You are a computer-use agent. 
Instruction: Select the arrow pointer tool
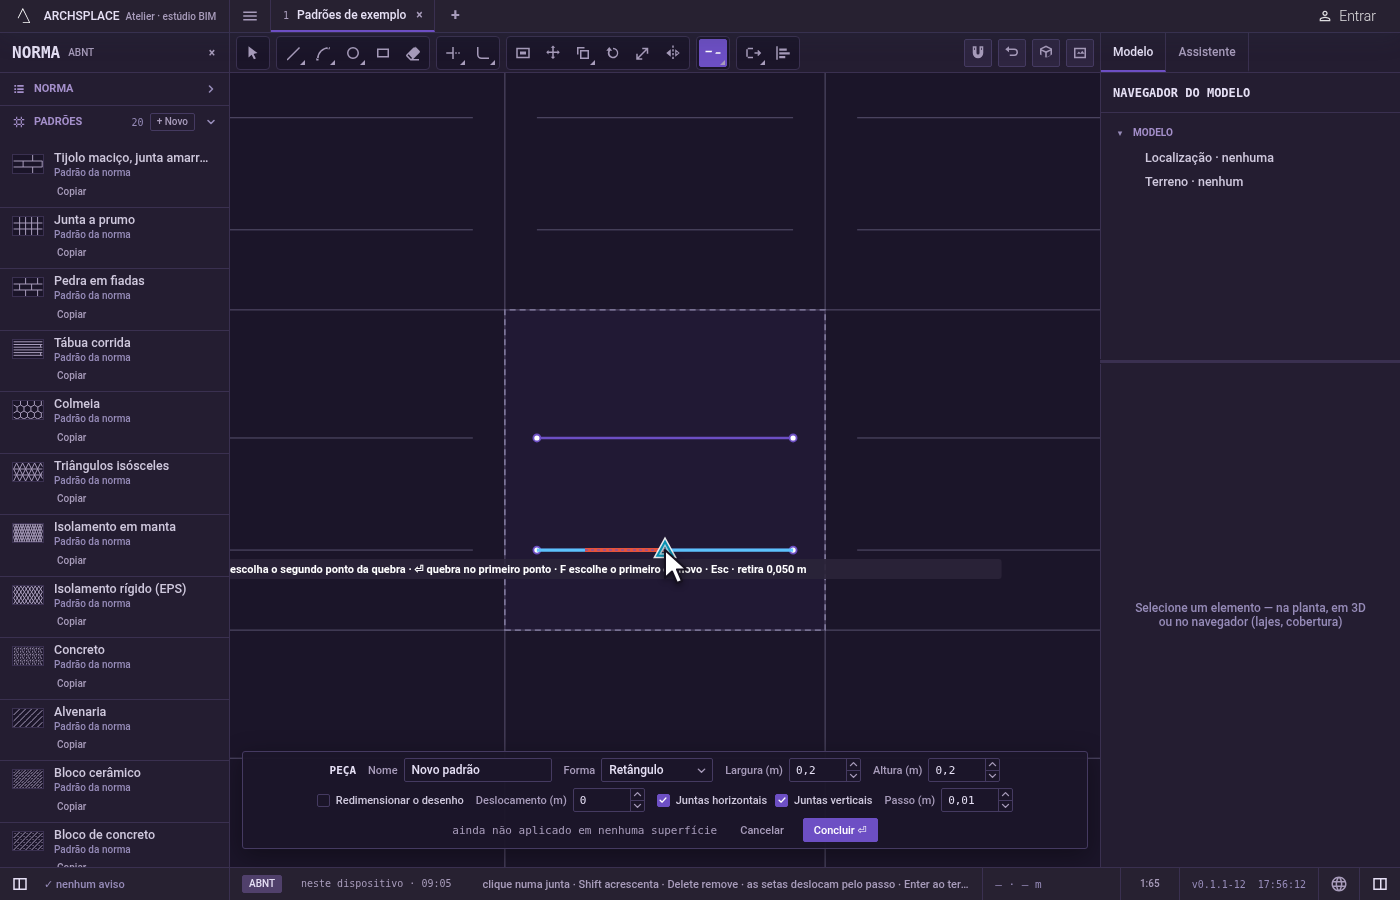(252, 53)
